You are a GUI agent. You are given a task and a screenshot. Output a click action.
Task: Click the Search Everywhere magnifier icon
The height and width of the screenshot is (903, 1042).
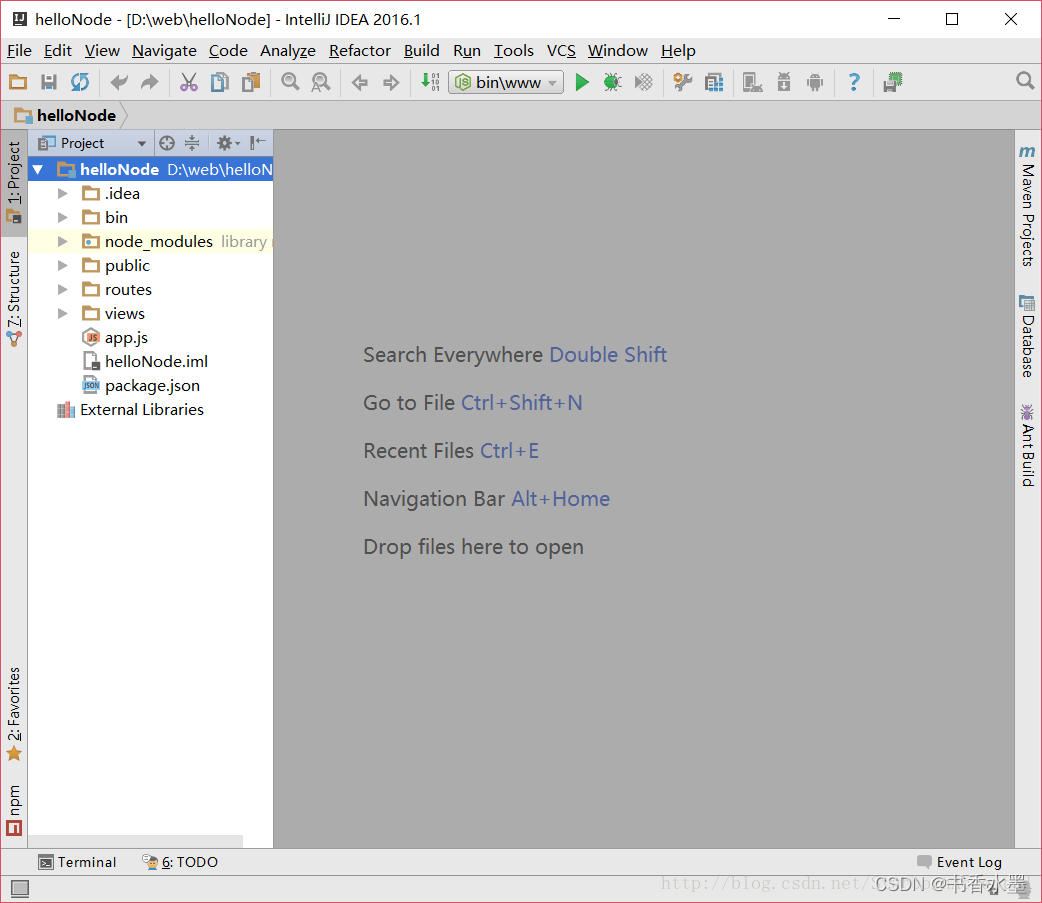[1025, 81]
